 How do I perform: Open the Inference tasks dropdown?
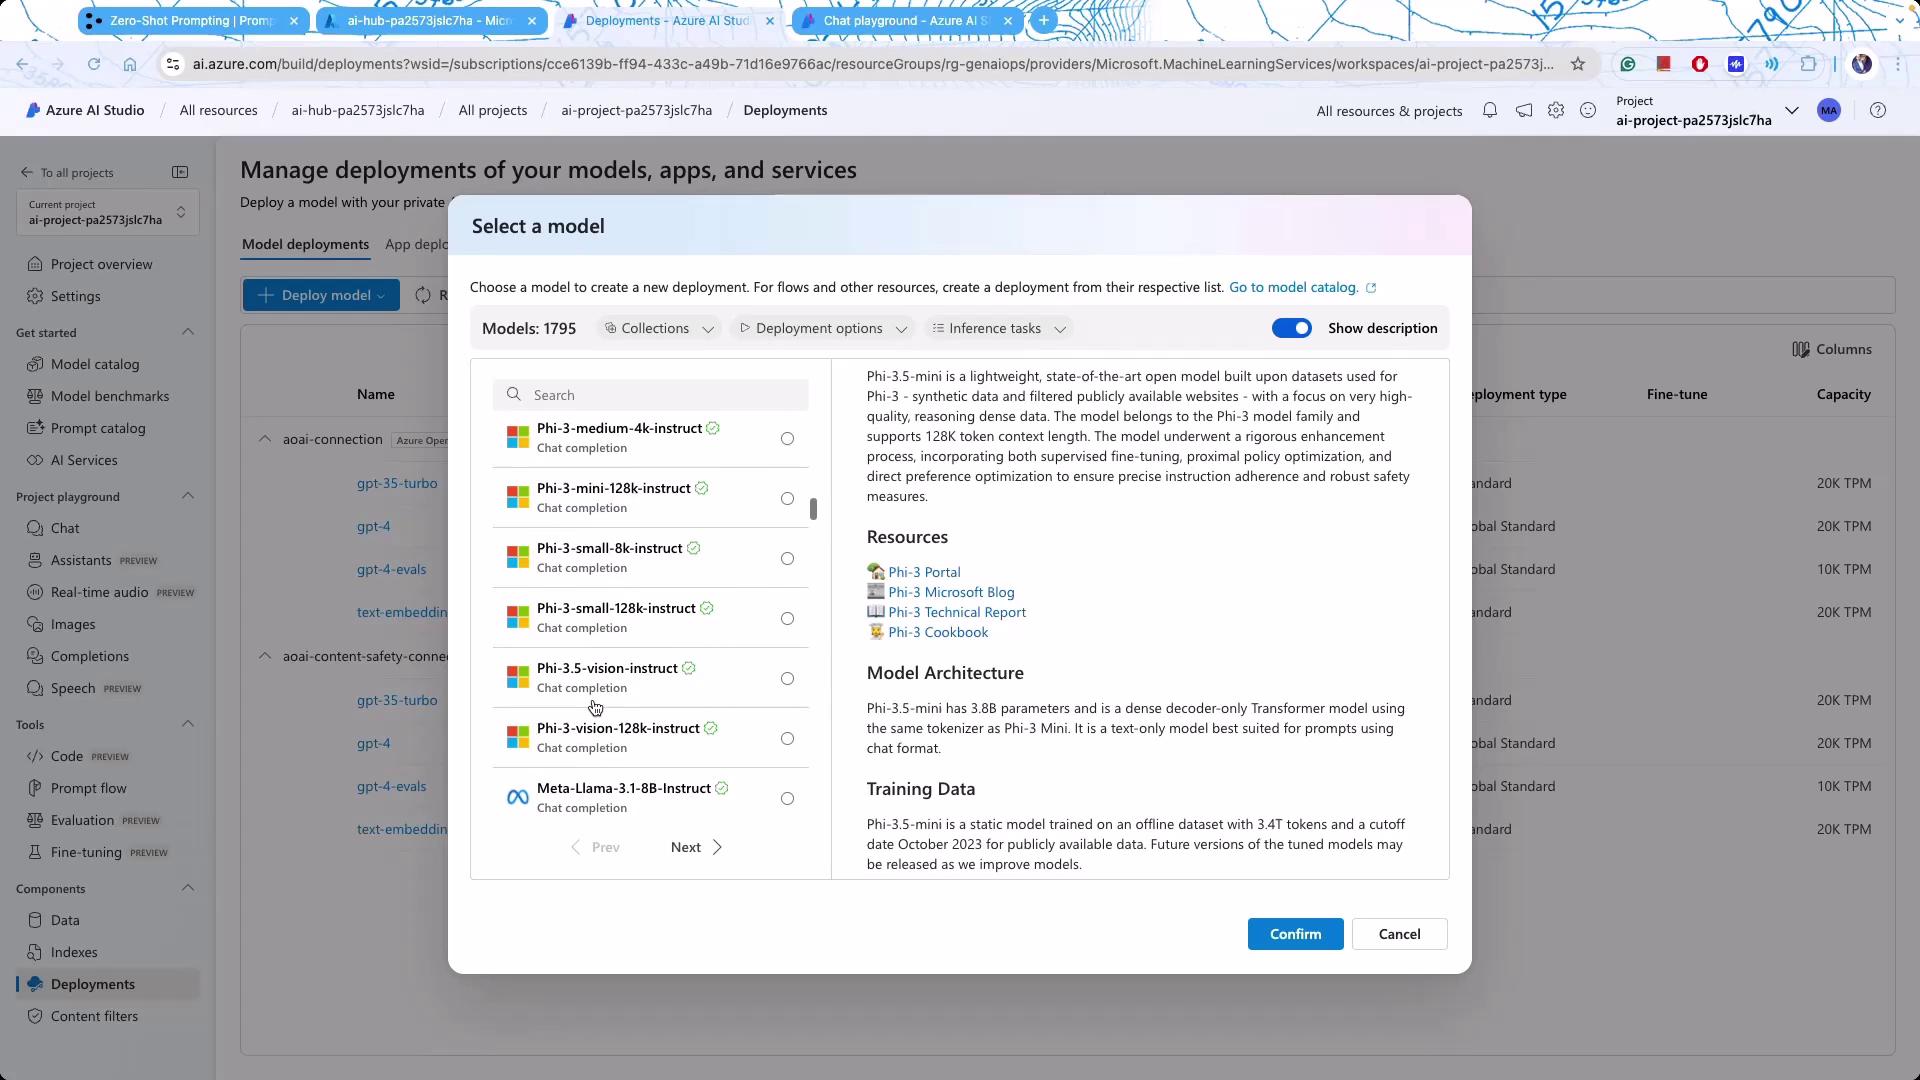pos(998,328)
